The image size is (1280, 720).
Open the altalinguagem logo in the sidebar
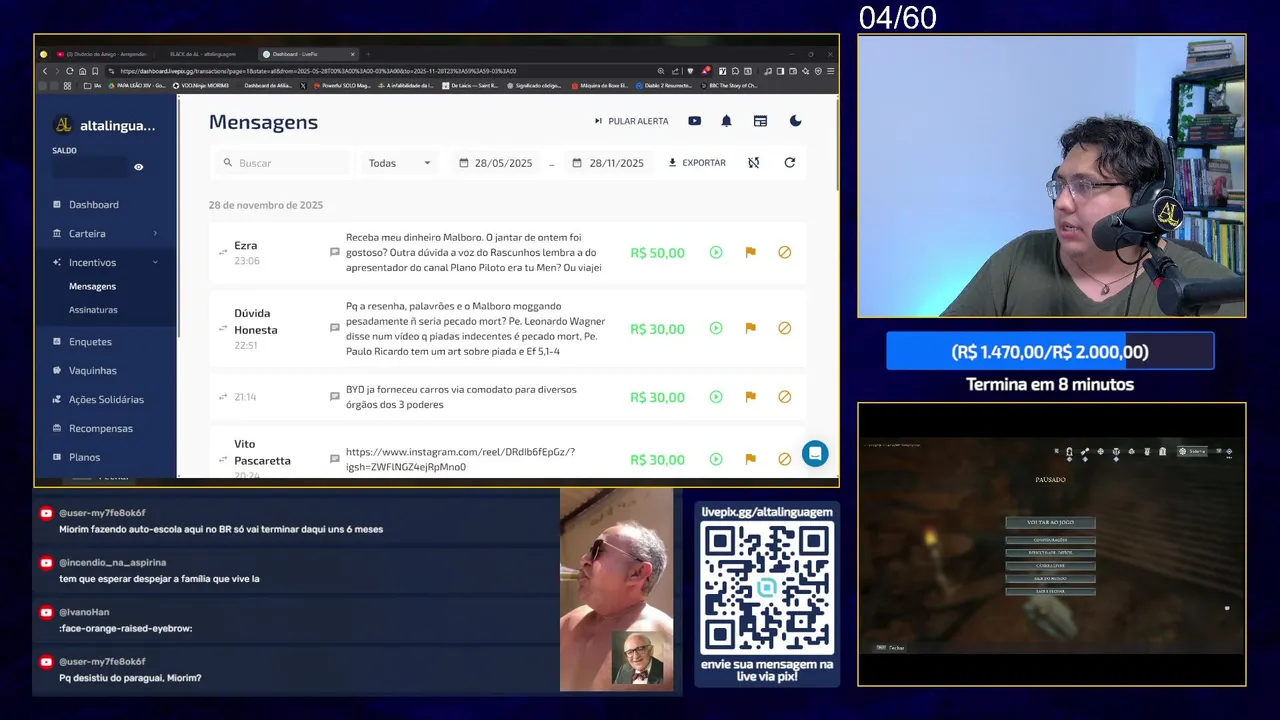pos(63,125)
